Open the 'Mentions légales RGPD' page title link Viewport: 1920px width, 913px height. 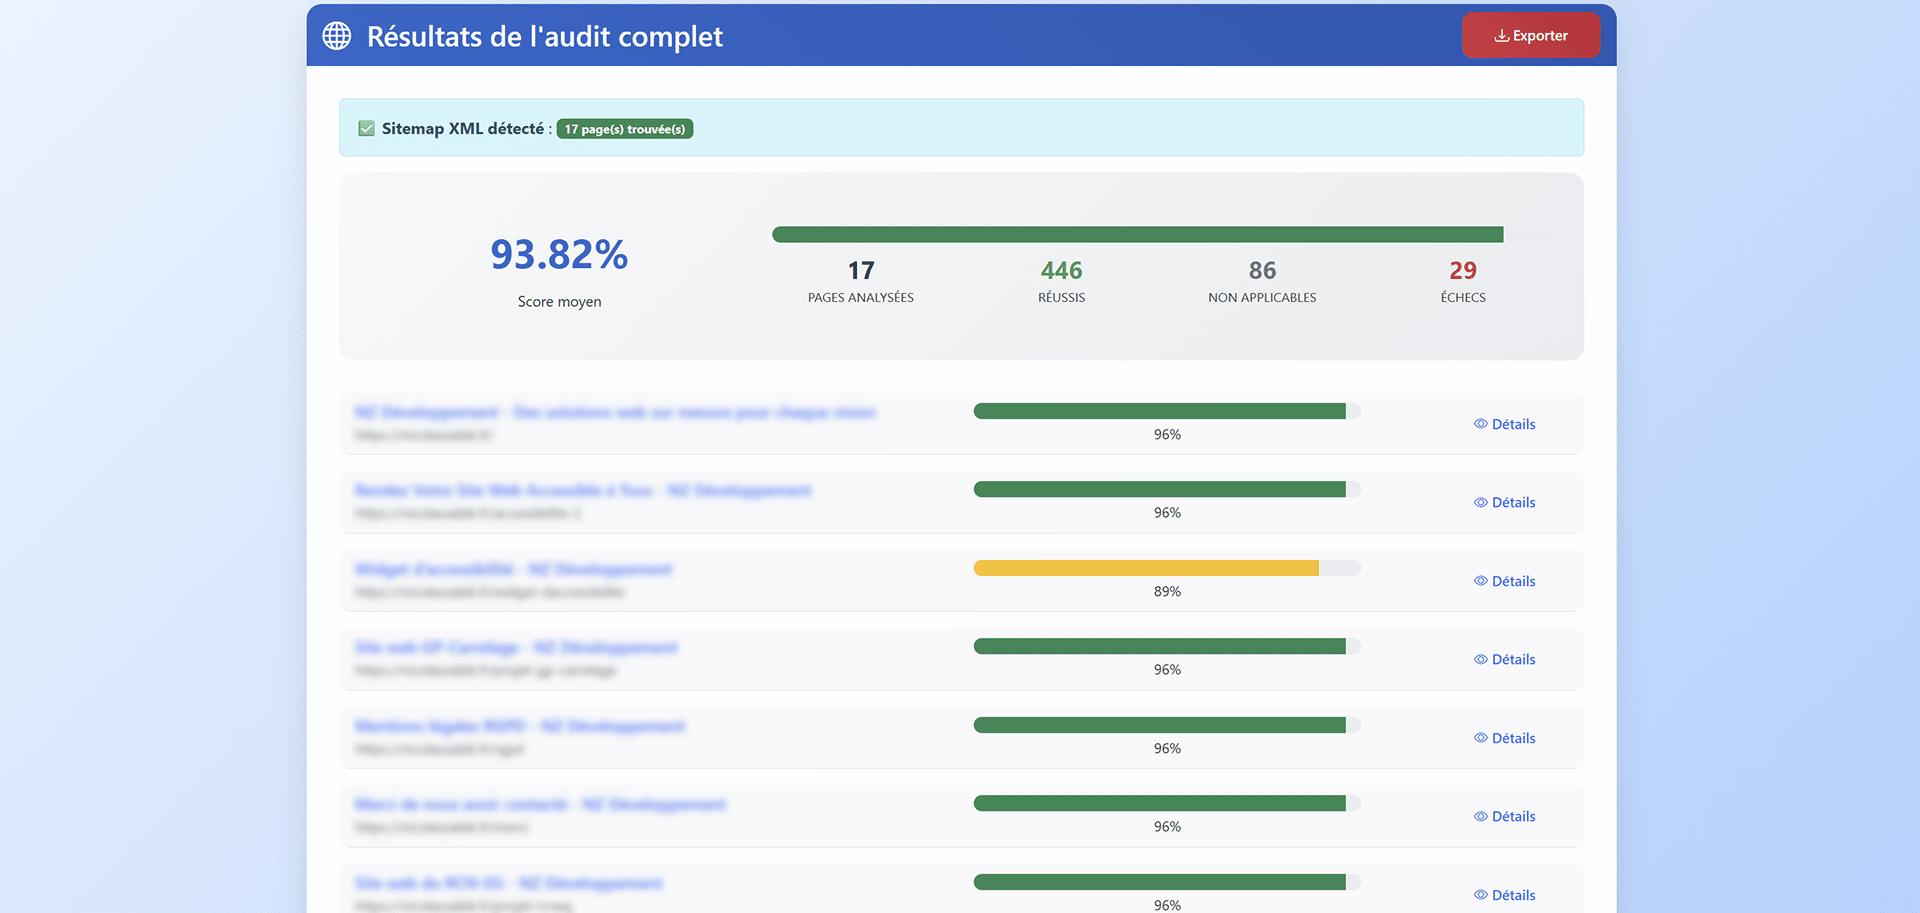pyautogui.click(x=519, y=726)
